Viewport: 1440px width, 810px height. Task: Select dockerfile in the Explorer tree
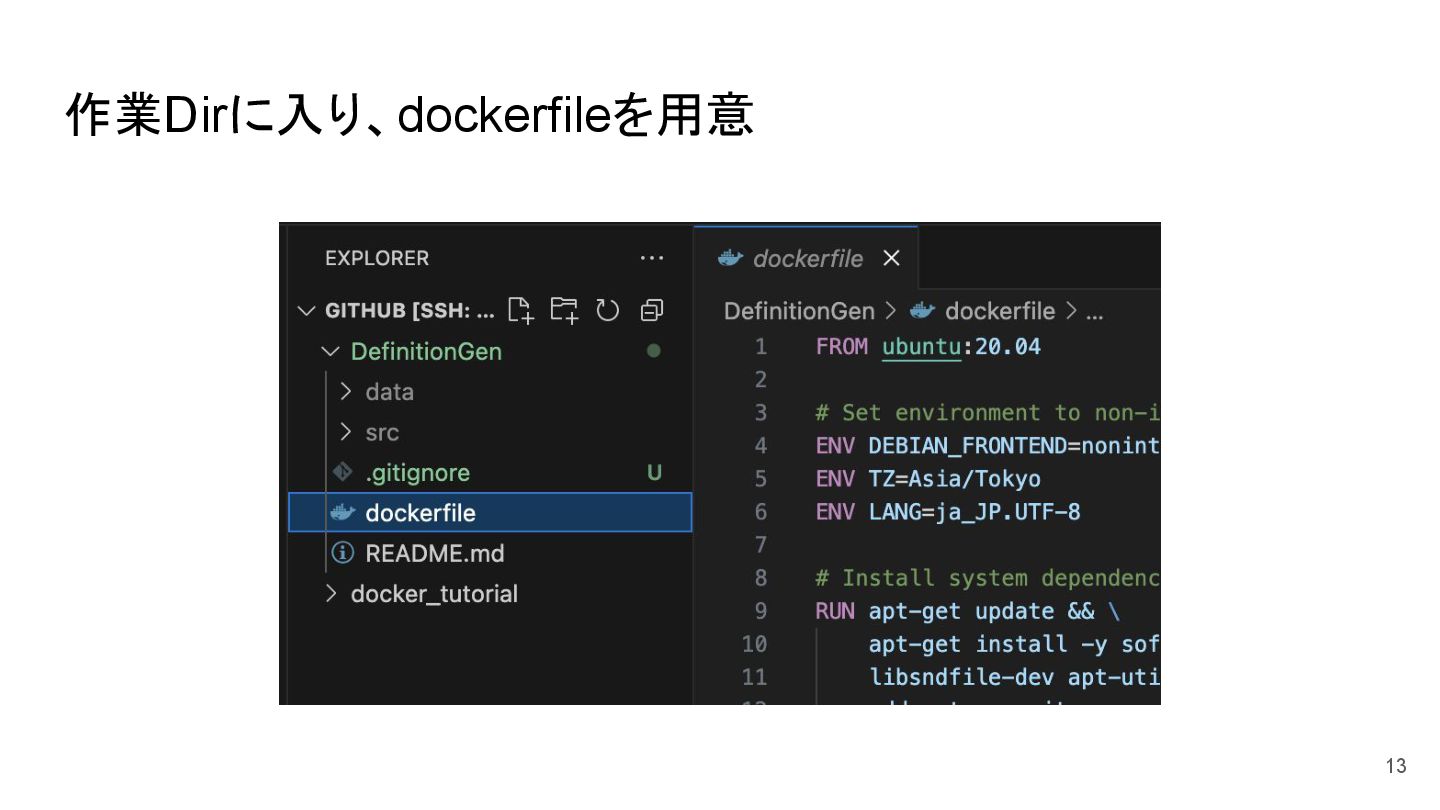coord(490,512)
